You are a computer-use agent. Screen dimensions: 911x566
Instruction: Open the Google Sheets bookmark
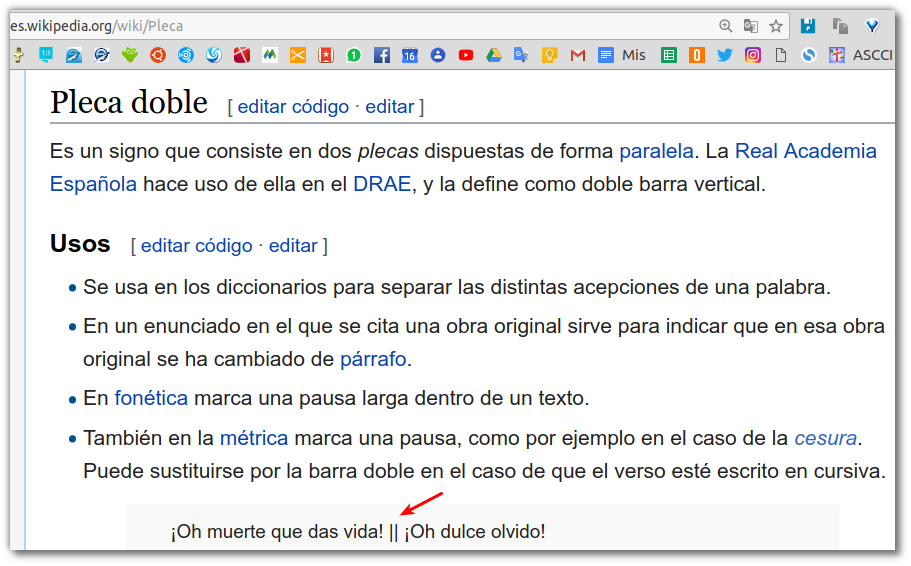point(669,55)
